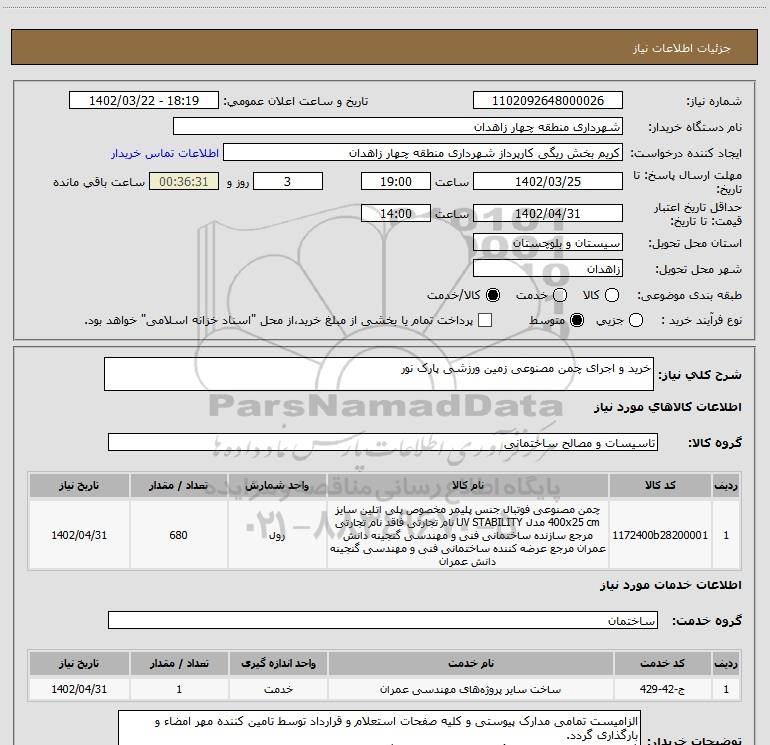Click the goods table header تعداد / مقدار
This screenshot has width=770, height=745.
pos(179,485)
